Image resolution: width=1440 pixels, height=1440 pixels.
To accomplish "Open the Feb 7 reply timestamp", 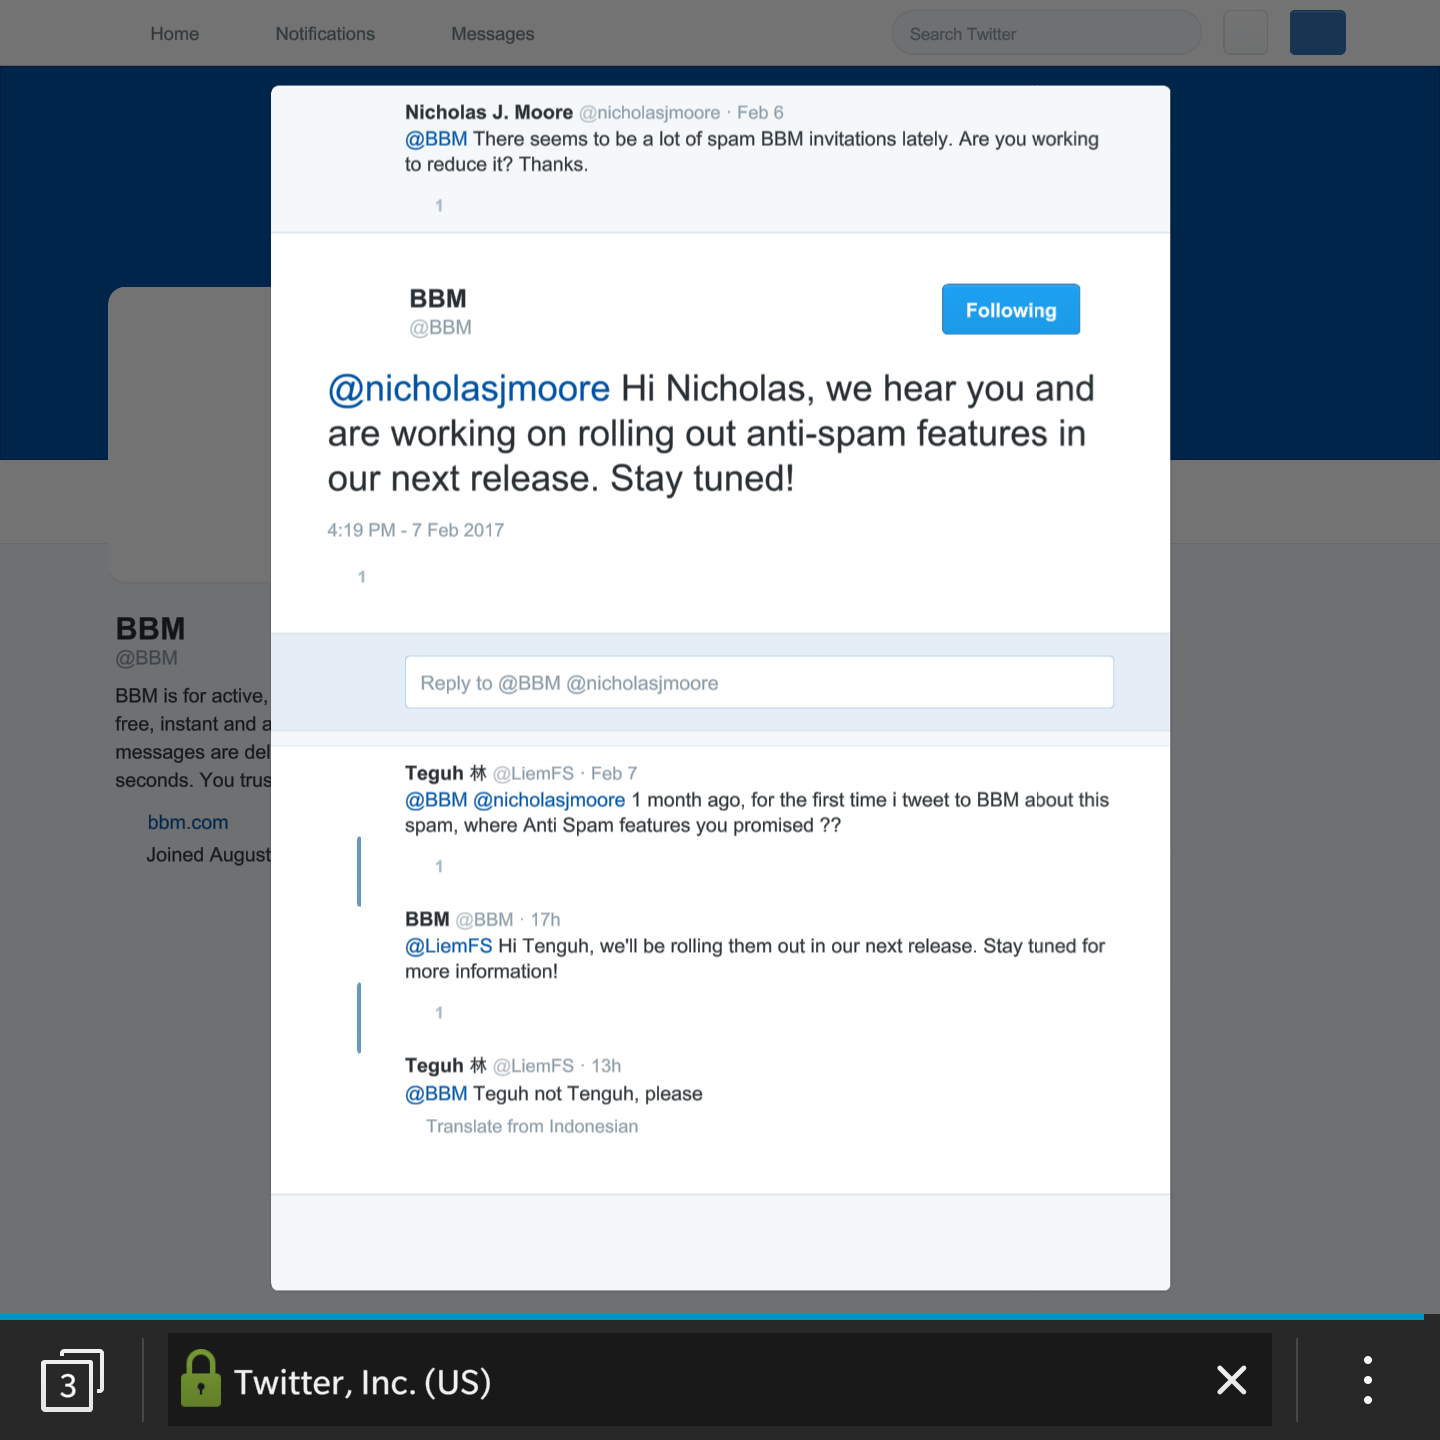I will coord(614,774).
